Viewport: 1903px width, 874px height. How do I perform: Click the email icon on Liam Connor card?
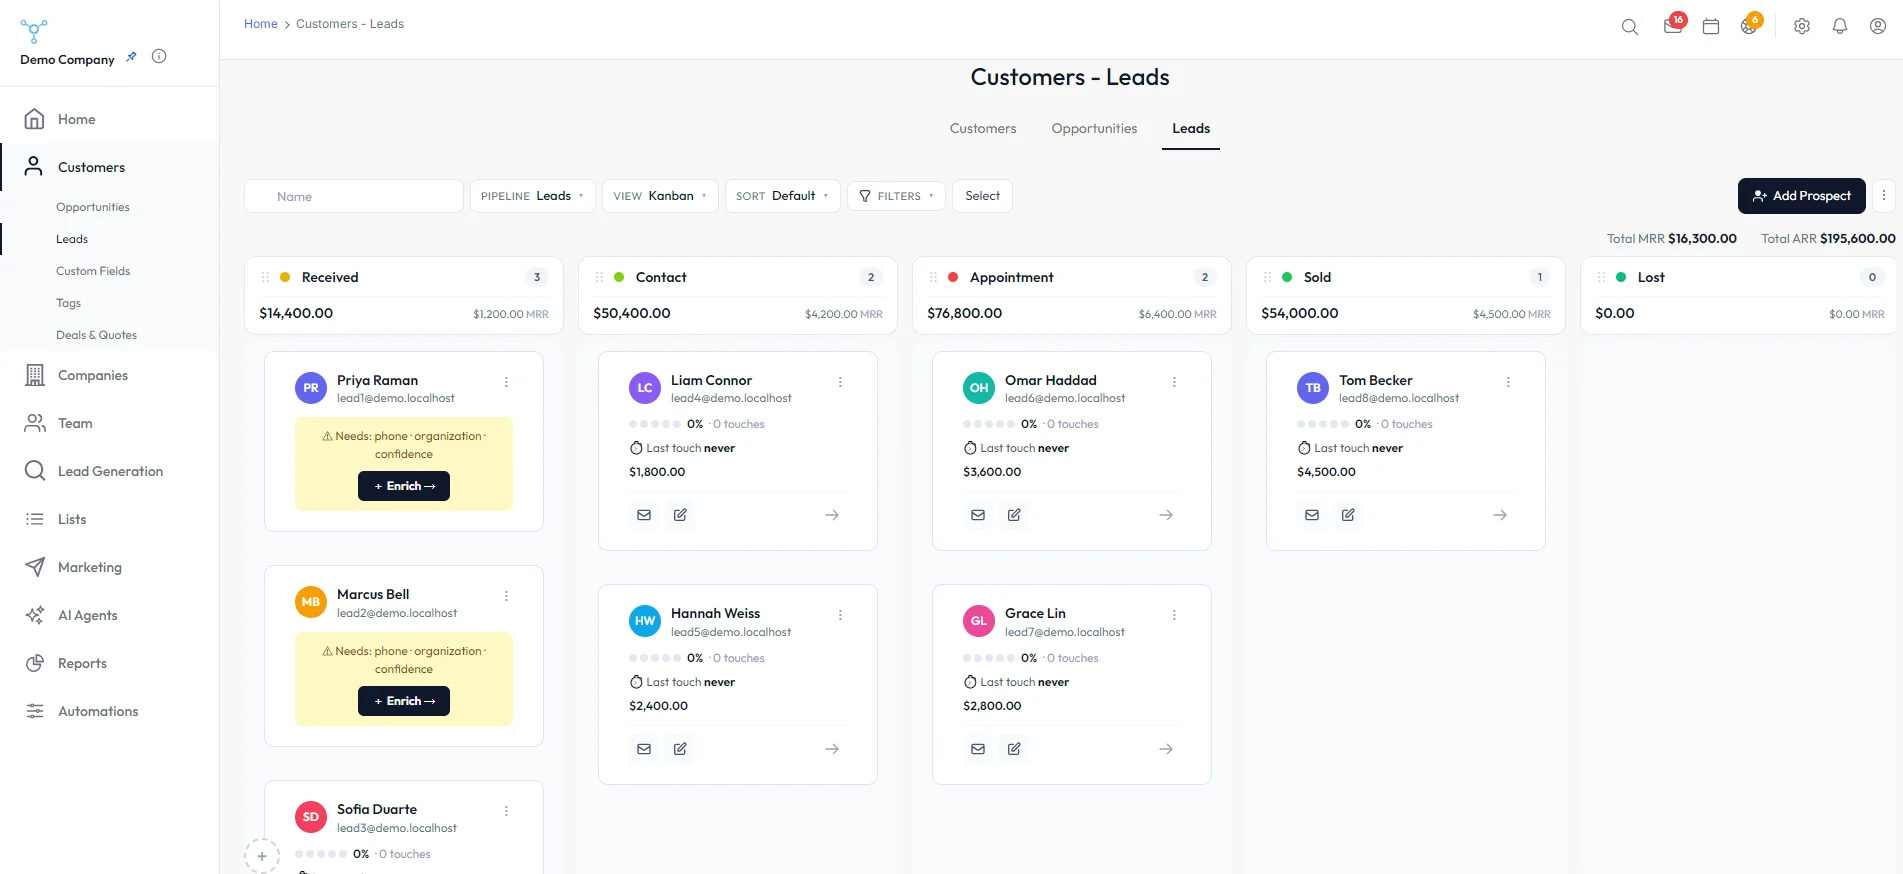point(644,515)
